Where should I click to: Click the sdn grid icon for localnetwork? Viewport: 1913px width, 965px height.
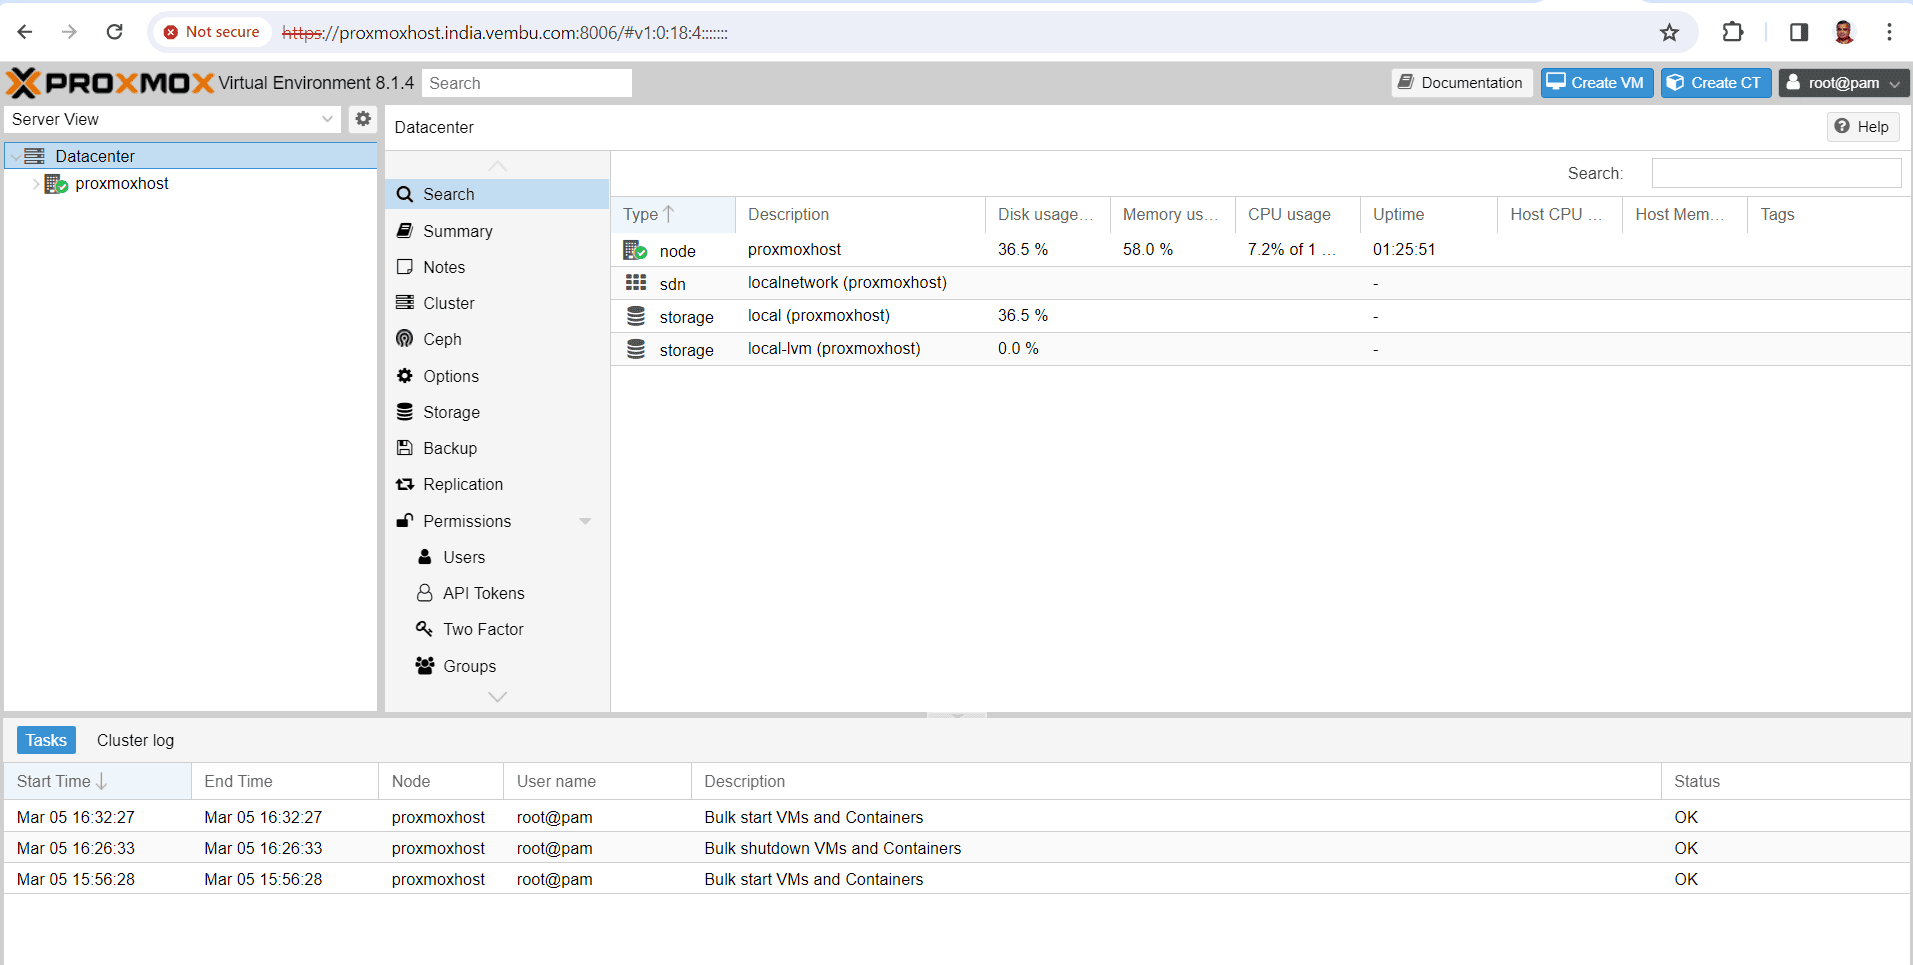coord(636,283)
